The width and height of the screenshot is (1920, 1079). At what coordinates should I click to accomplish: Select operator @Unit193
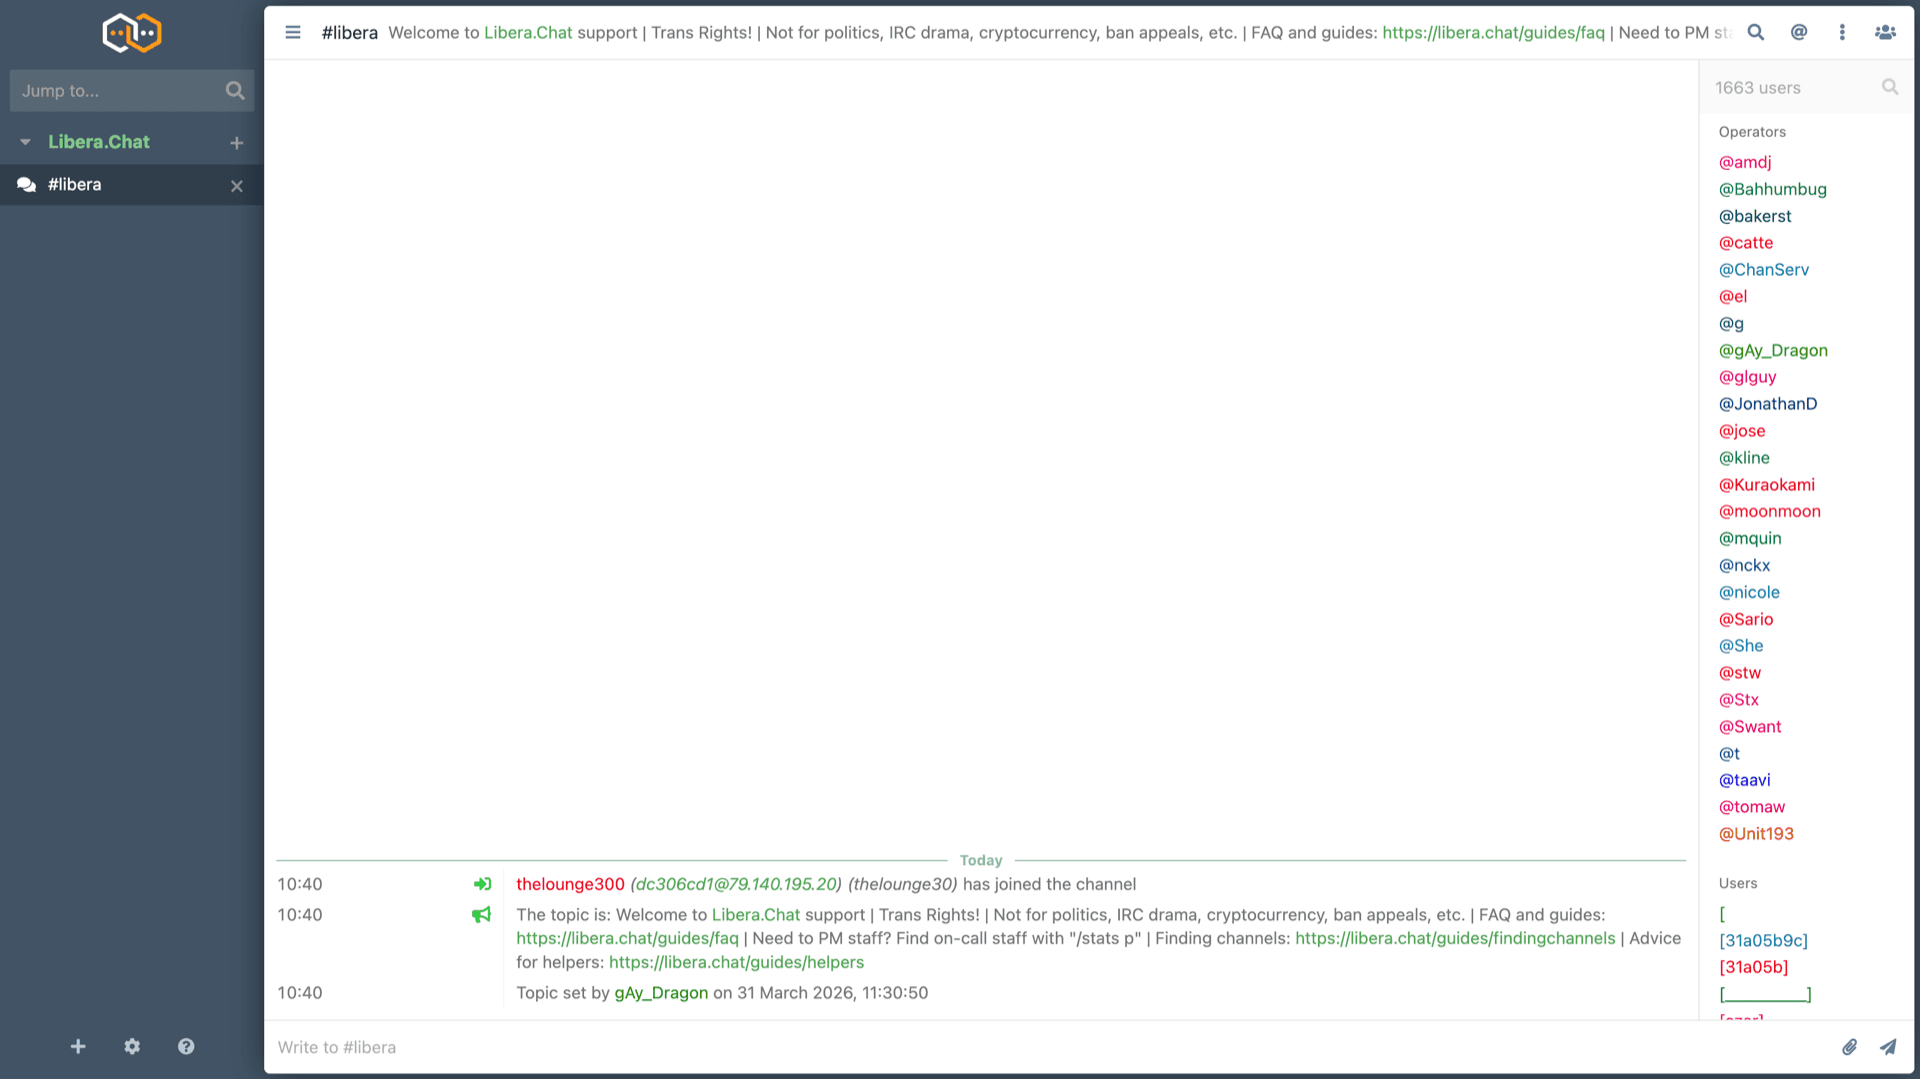click(1756, 834)
